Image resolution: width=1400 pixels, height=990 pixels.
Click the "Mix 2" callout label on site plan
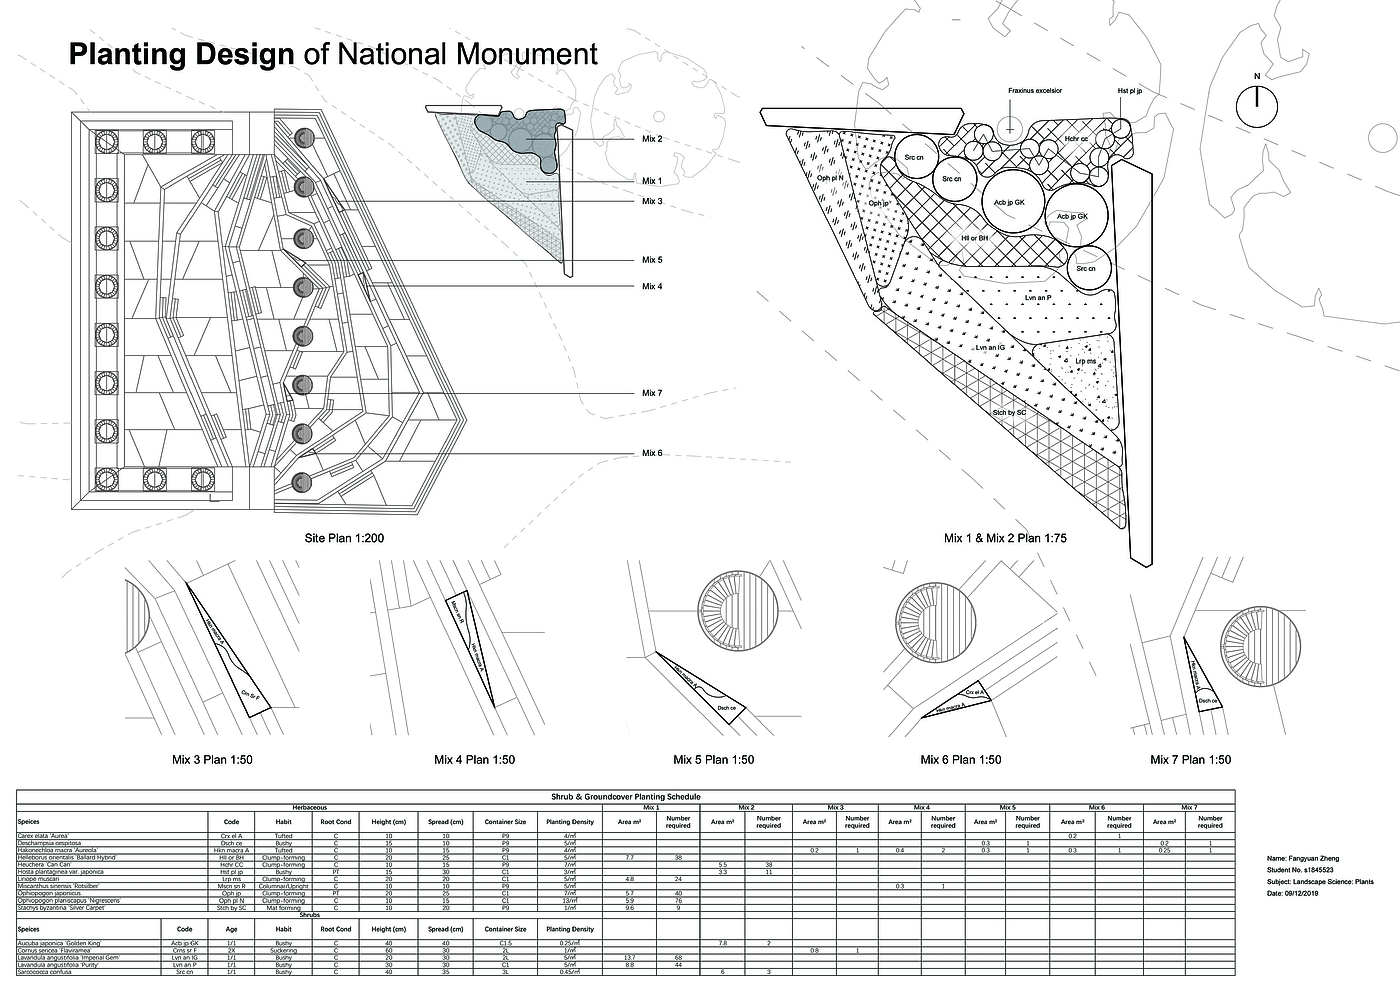652,139
